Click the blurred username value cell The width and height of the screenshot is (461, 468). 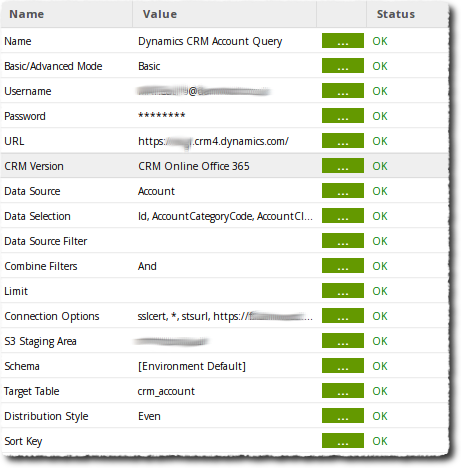click(x=203, y=91)
